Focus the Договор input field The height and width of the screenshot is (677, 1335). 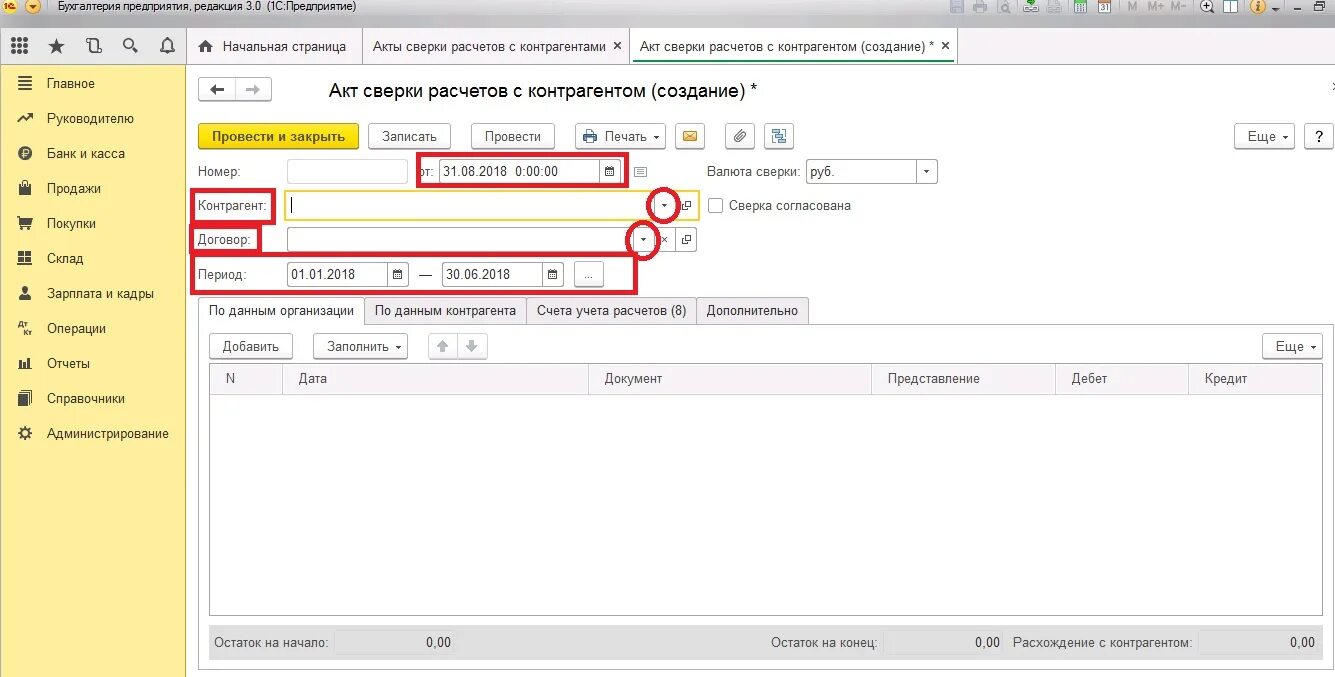pyautogui.click(x=460, y=240)
